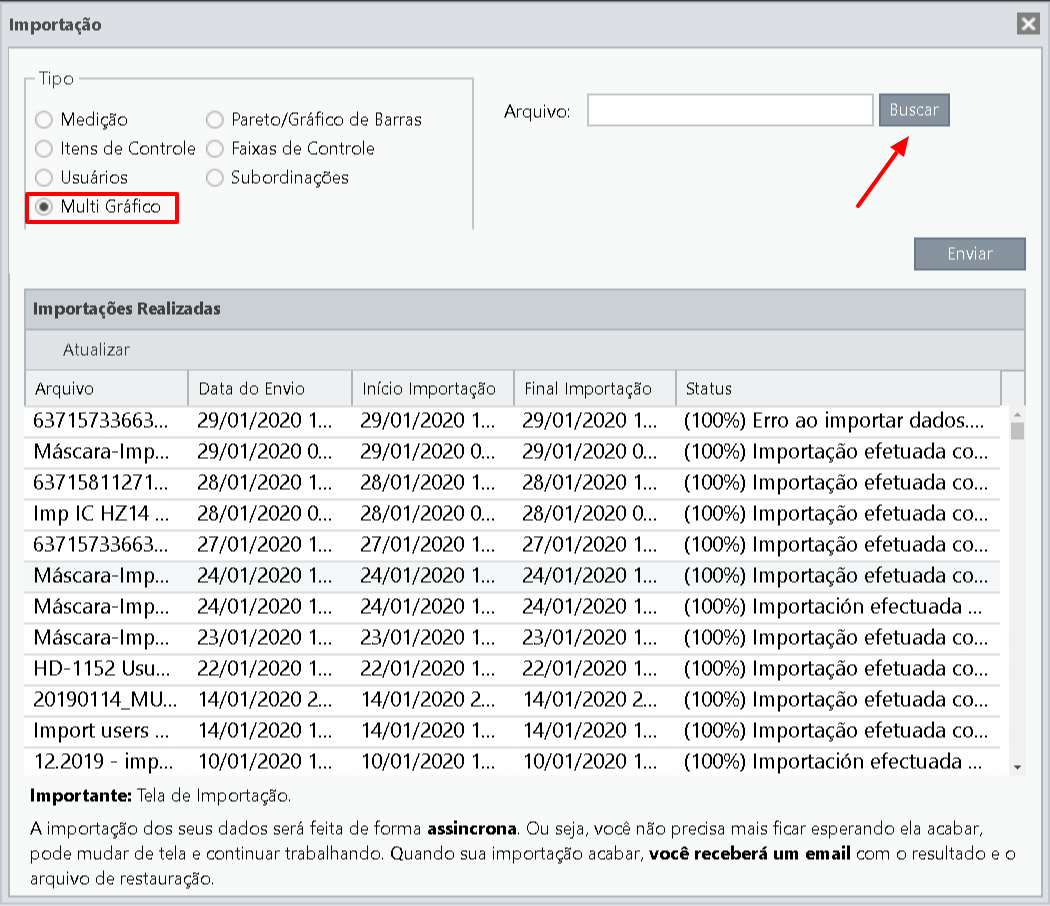Click the scroll up arrow in imports list
This screenshot has width=1050, height=906.
click(x=1017, y=415)
